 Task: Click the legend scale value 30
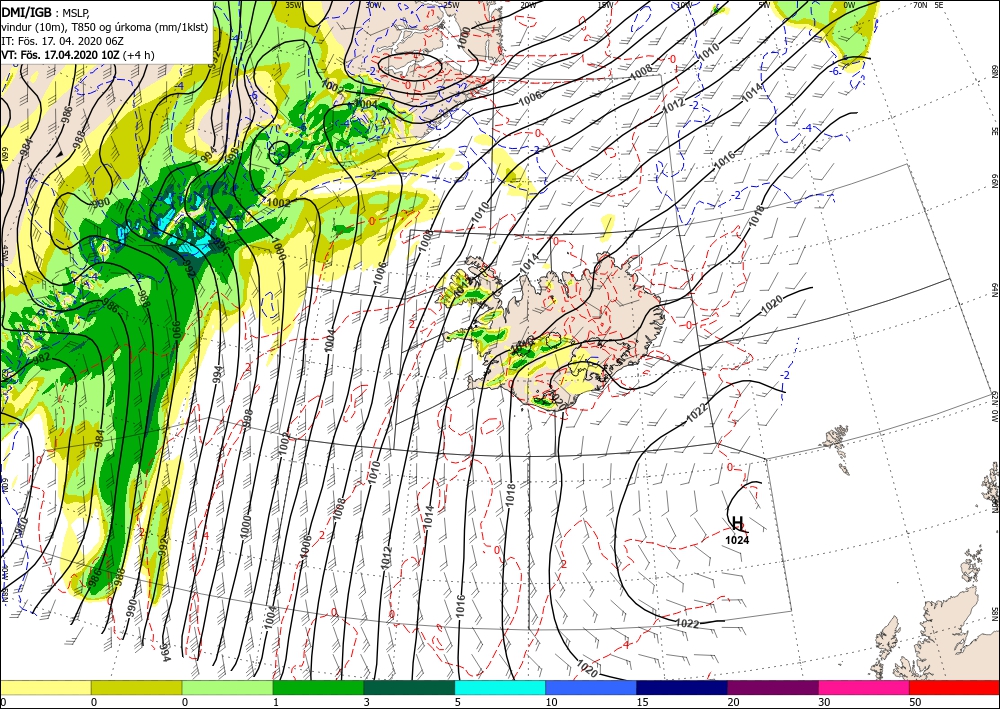(823, 702)
